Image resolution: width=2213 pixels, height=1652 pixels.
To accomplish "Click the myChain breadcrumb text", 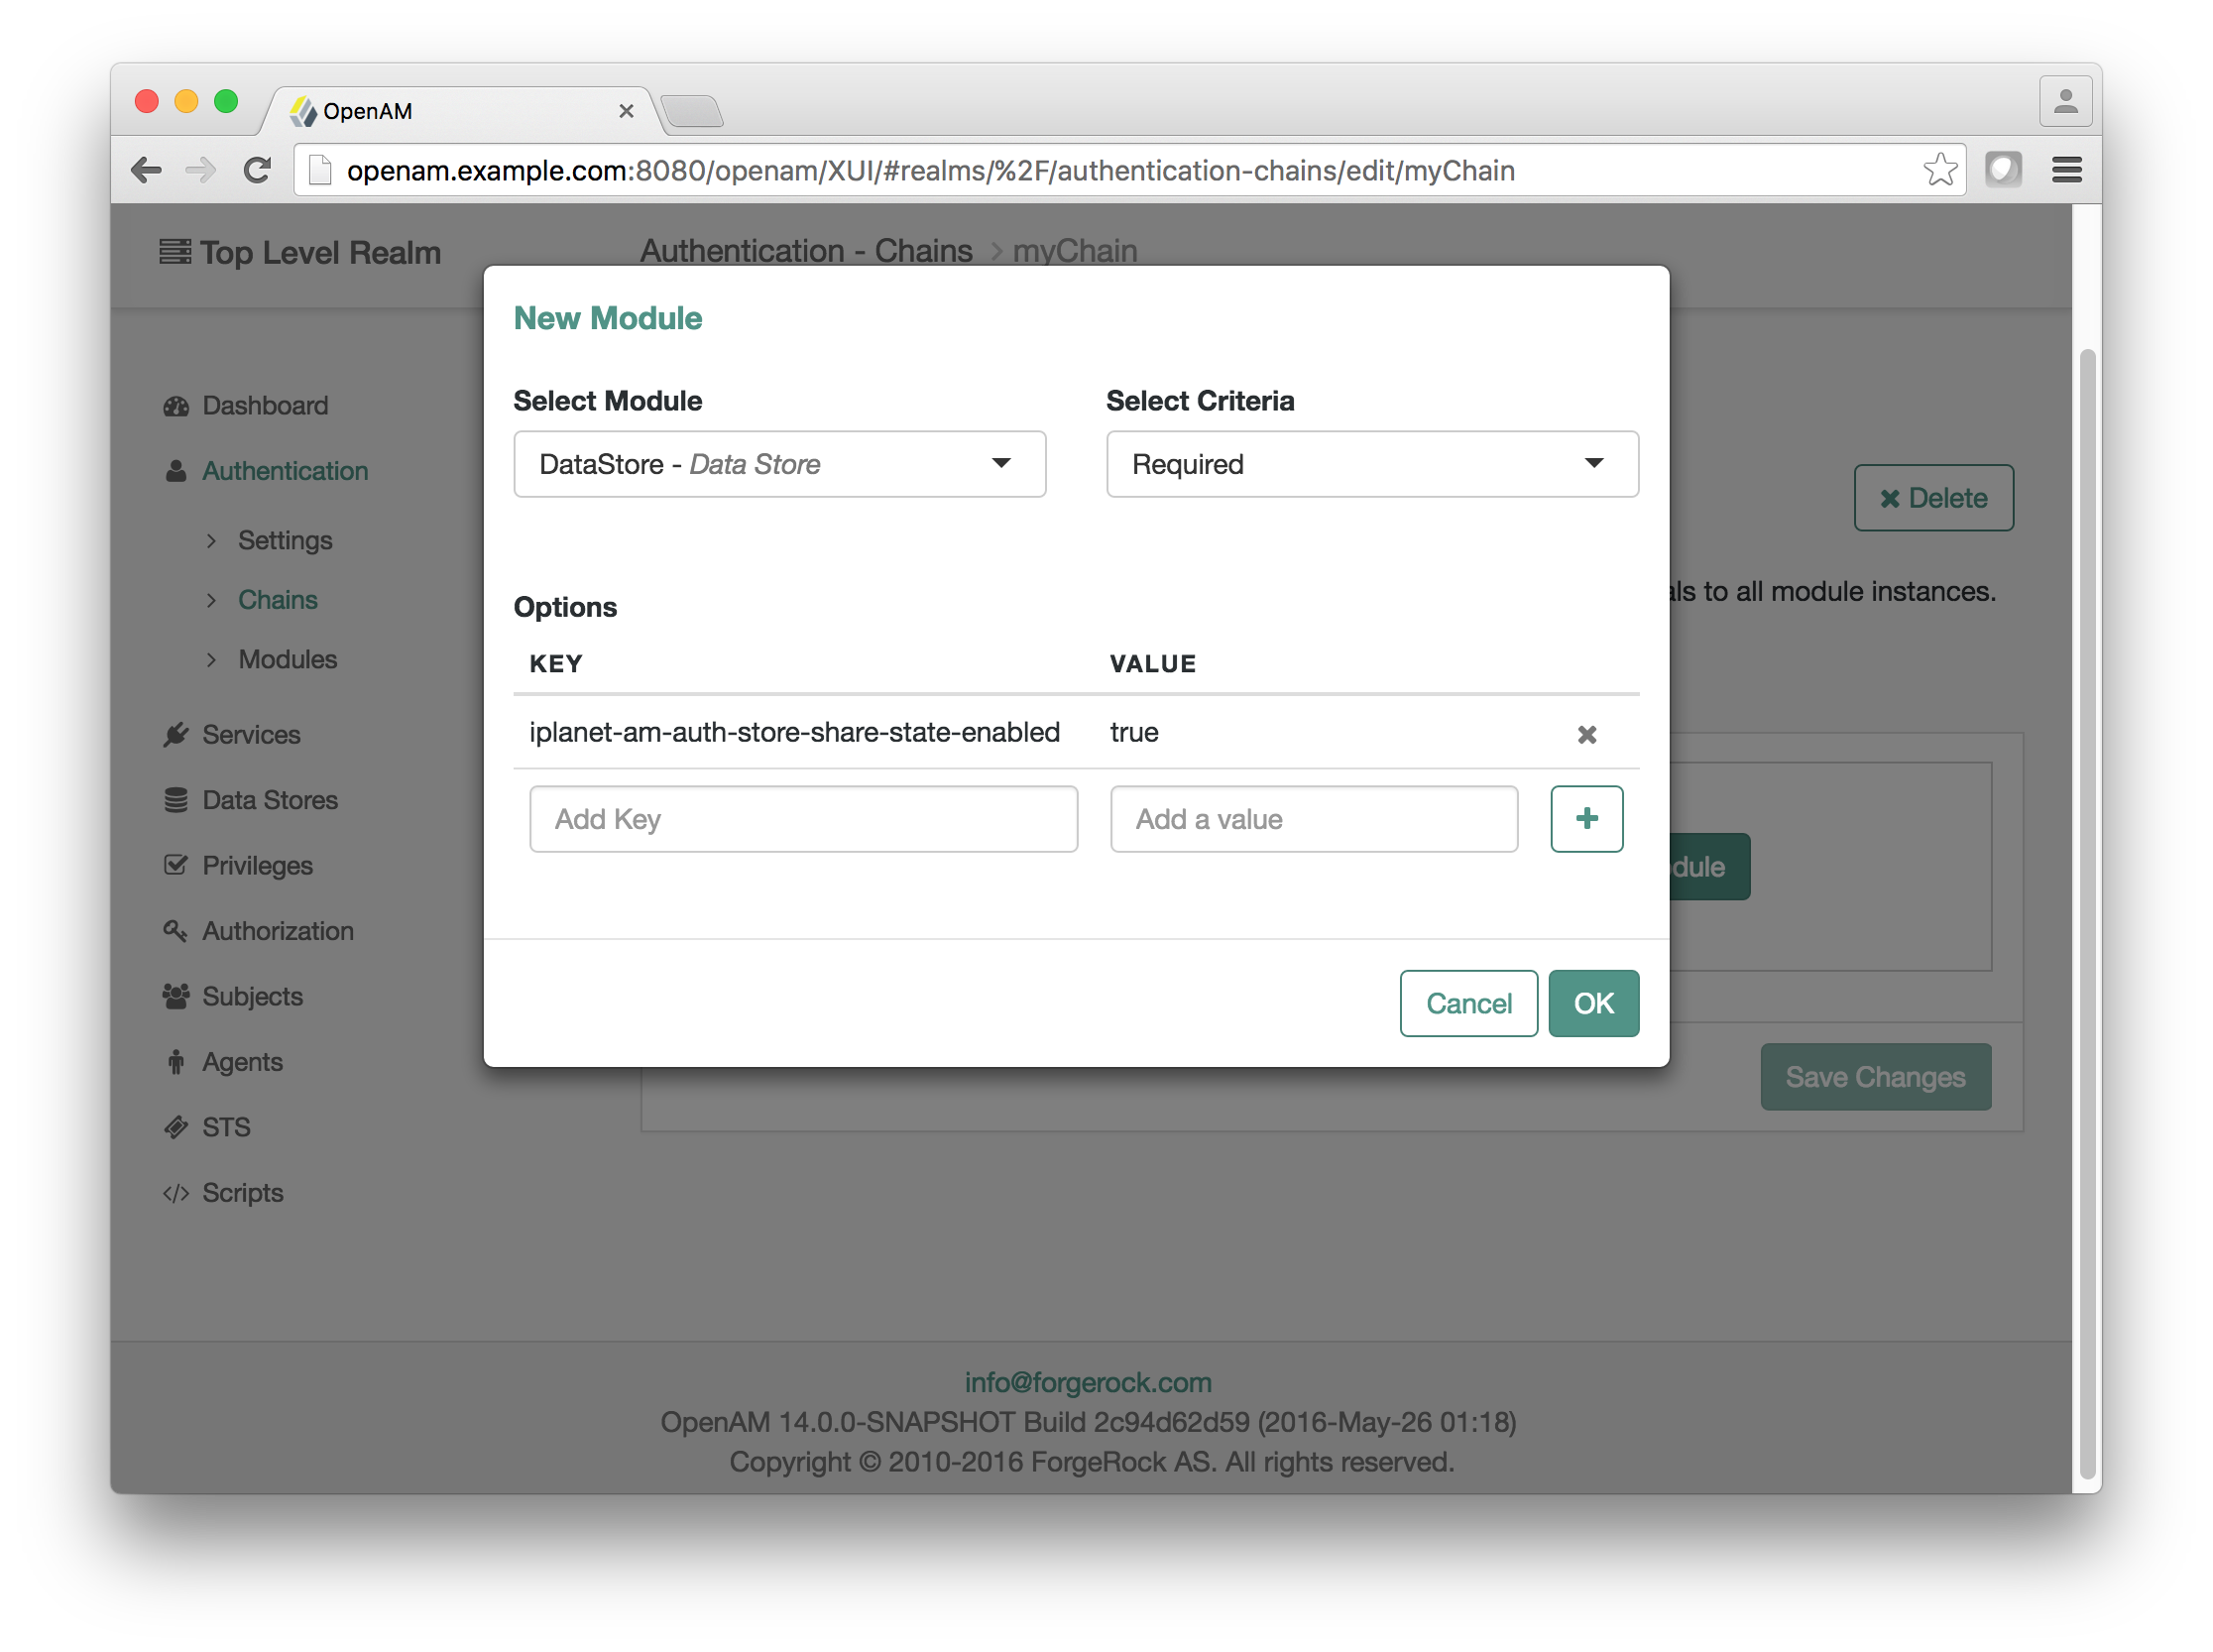I will point(1074,251).
